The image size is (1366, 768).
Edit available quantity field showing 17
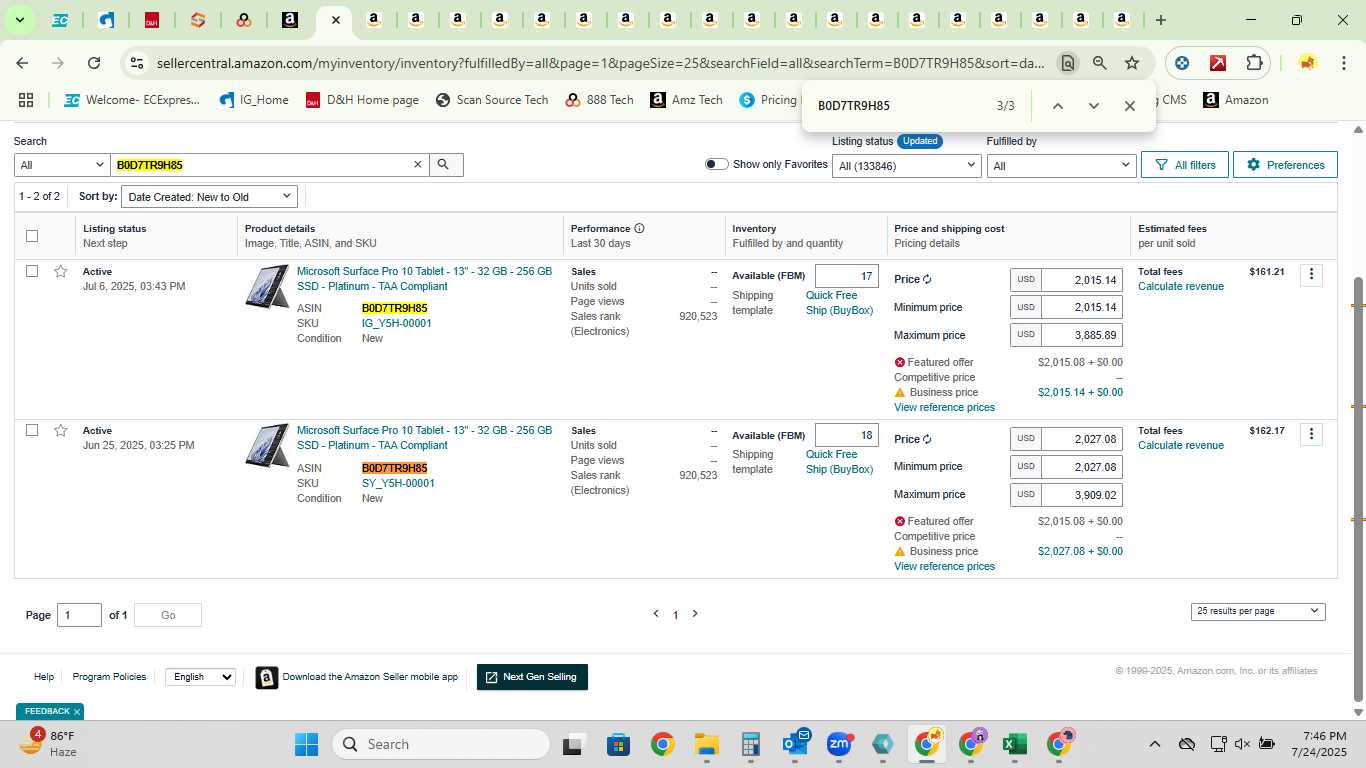(x=846, y=276)
